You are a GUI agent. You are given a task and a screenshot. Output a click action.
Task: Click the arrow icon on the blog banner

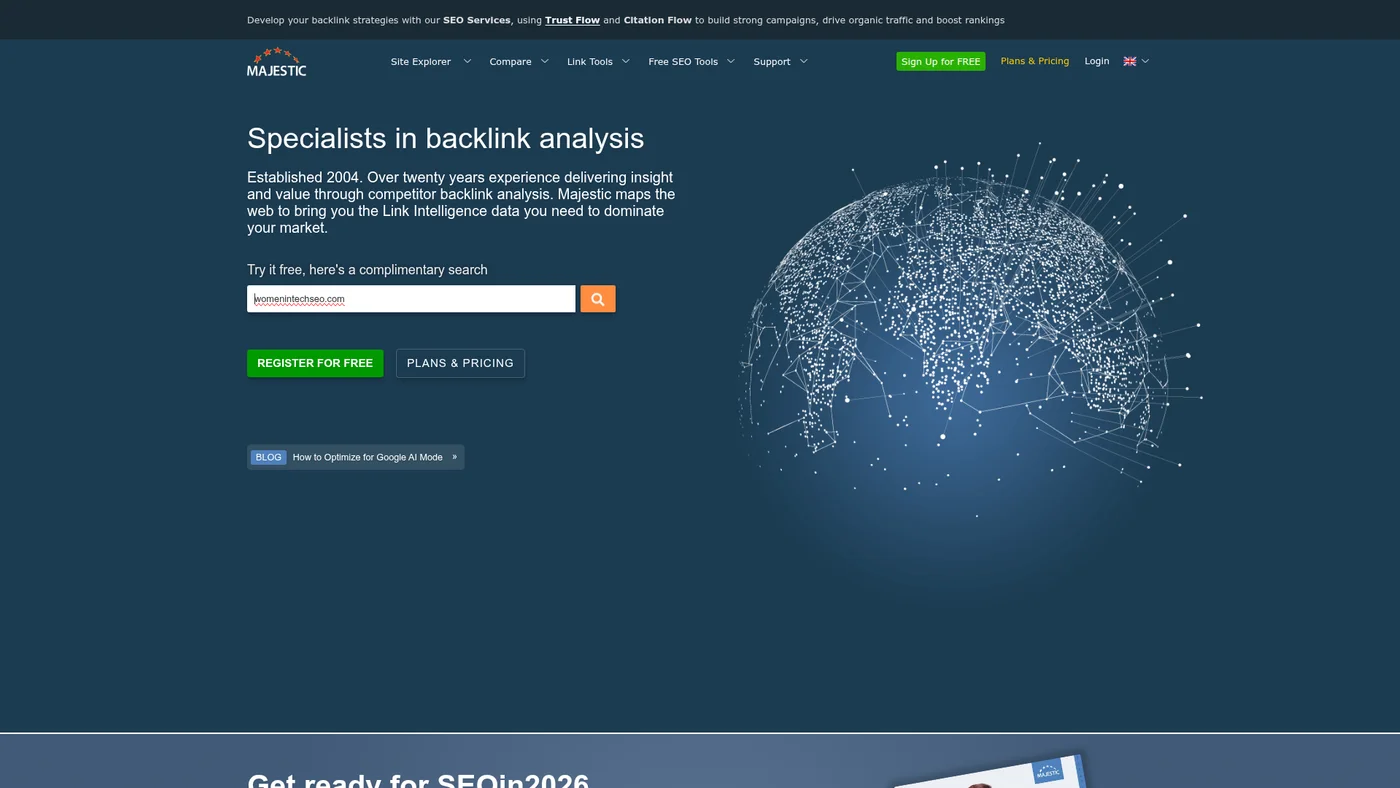454,457
